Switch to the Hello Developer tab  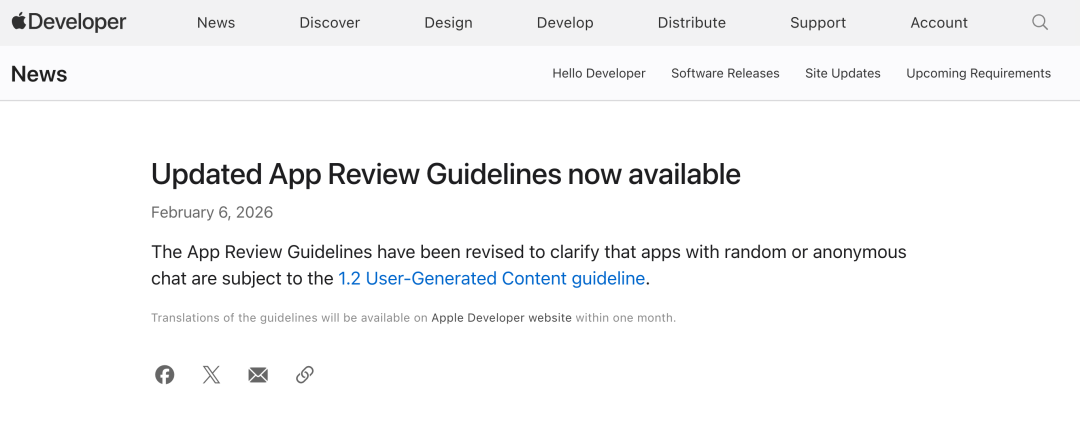[x=599, y=73]
